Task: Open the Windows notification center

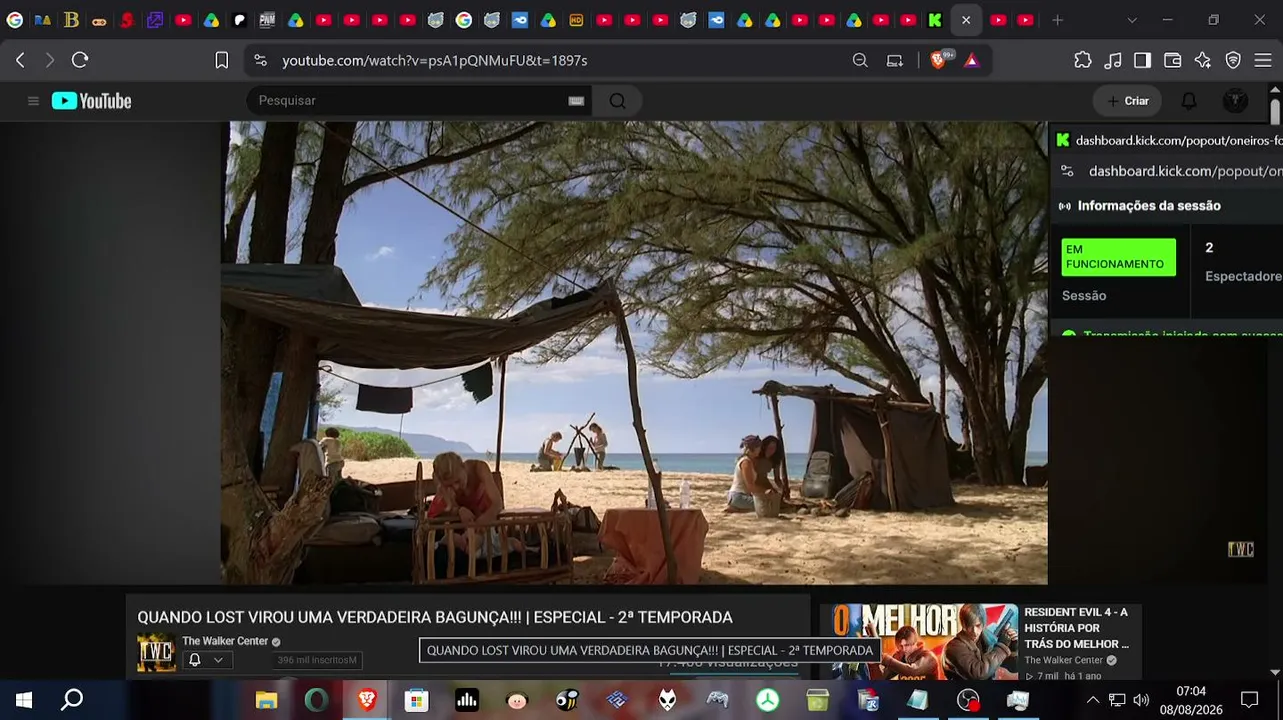Action: point(1250,700)
